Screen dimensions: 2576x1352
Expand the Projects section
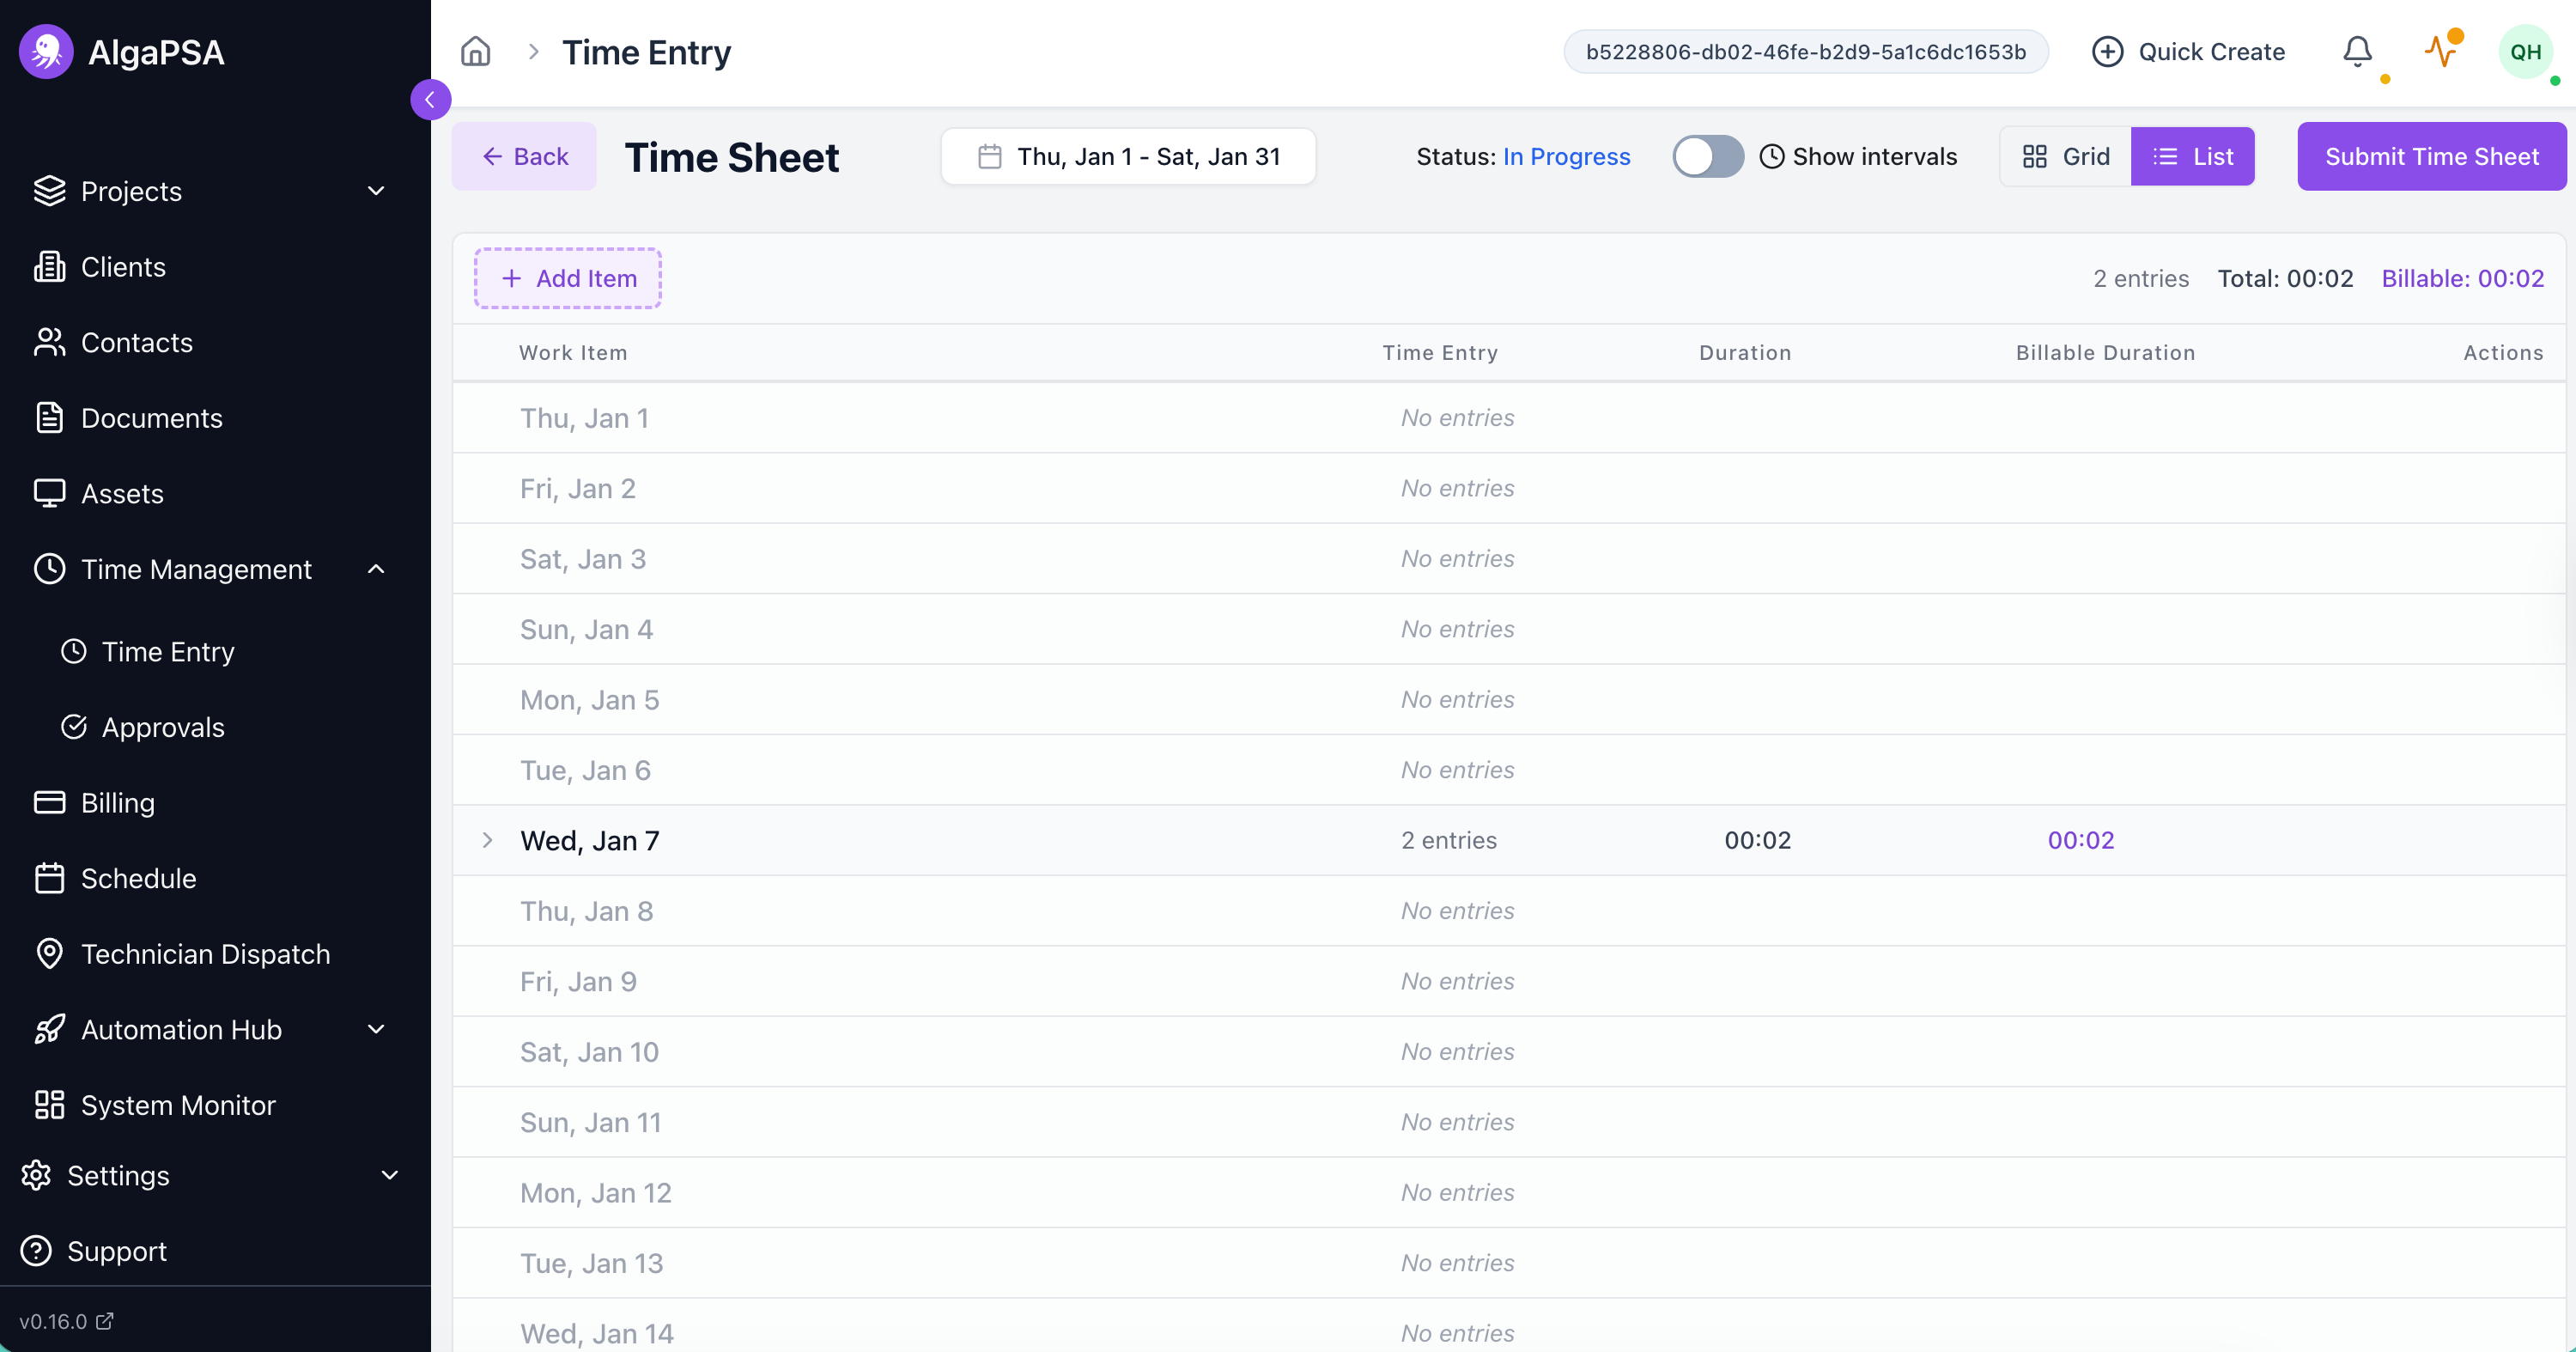point(375,191)
